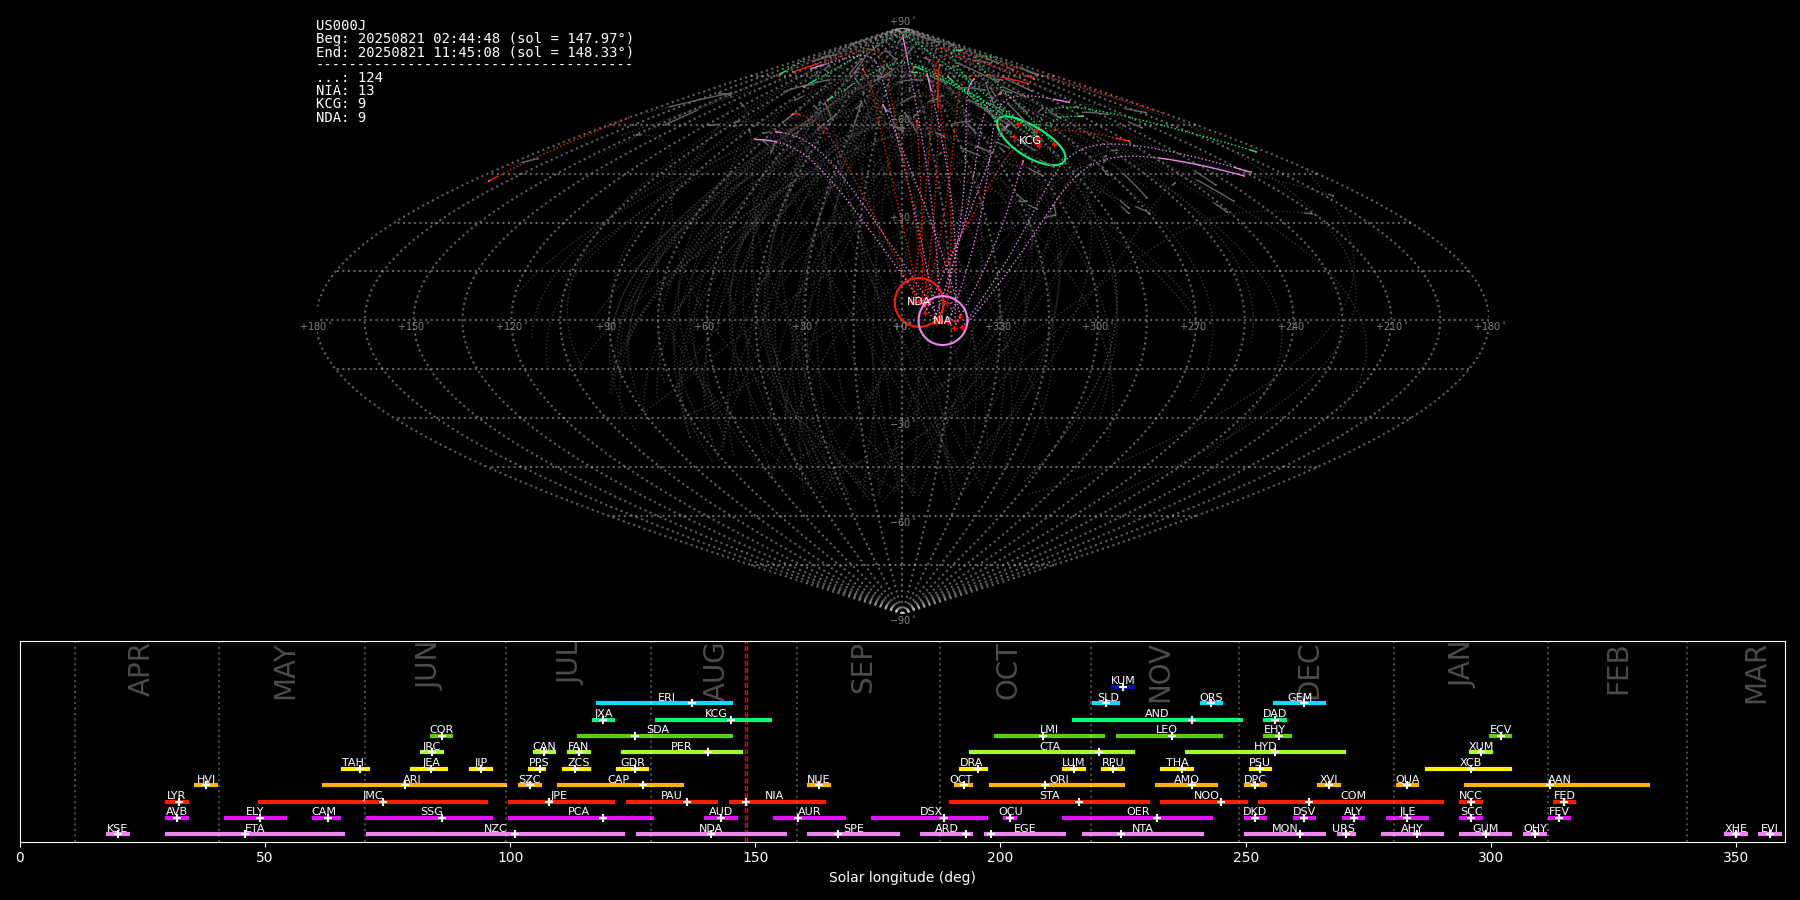Select the GEM shower bar label
Viewport: 1800px width, 900px height.
(x=1300, y=698)
